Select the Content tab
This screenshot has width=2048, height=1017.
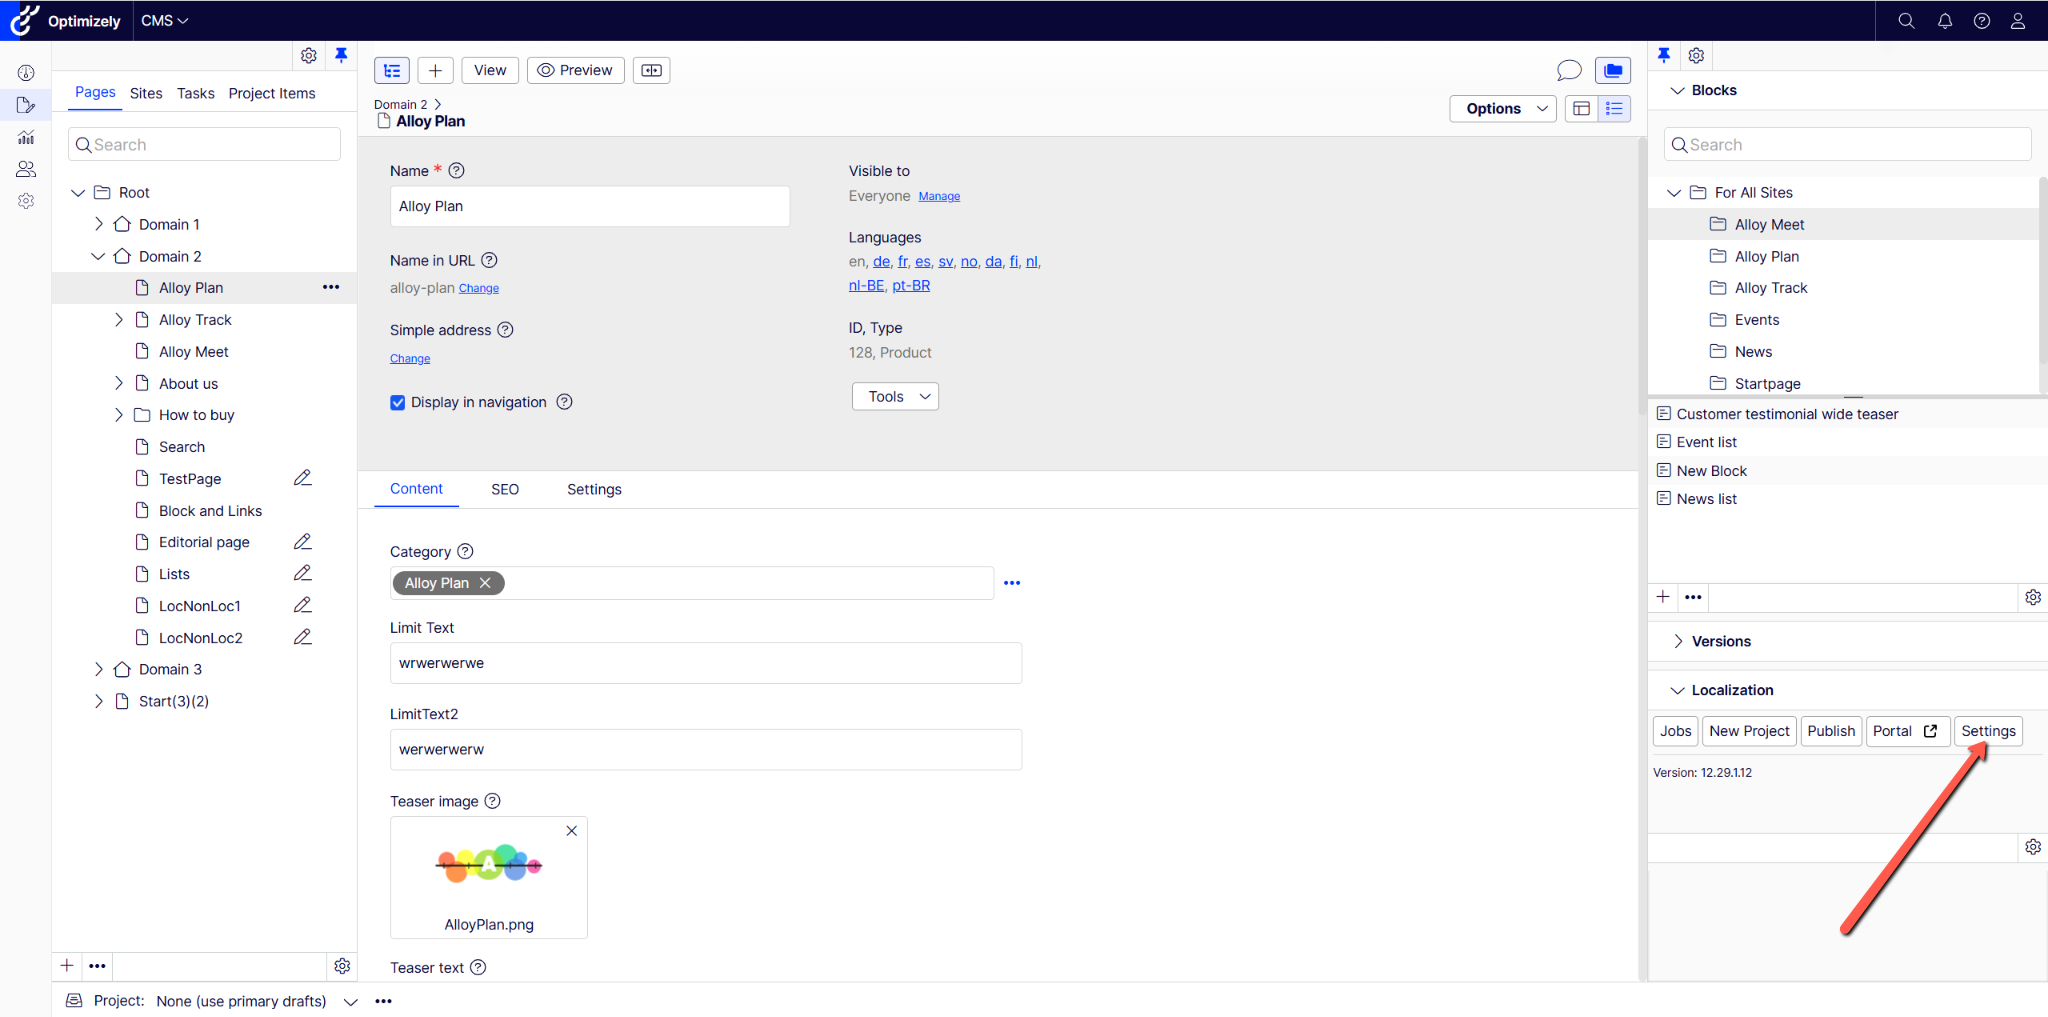point(416,489)
